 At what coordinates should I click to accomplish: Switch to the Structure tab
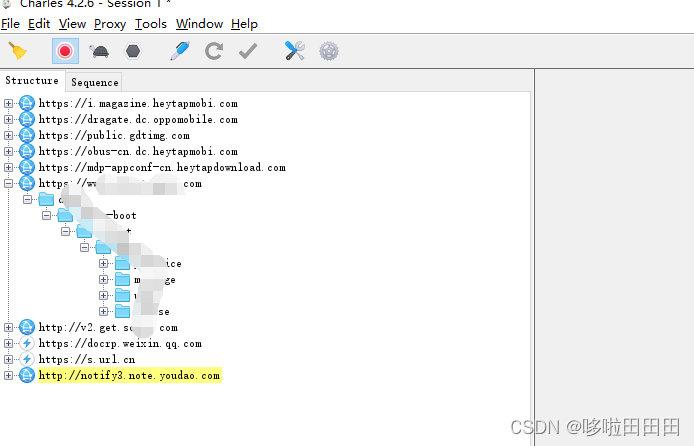32,81
